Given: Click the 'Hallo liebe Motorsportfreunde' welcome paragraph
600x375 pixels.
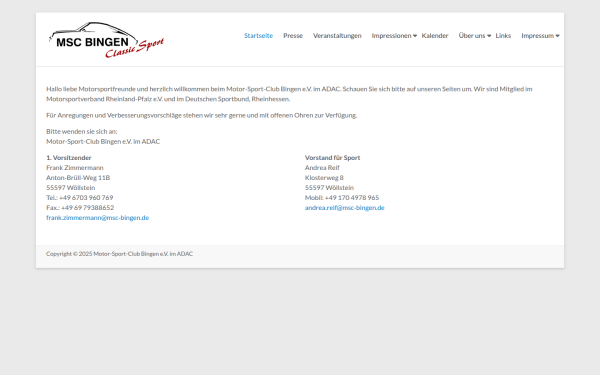Looking at the screenshot, I should coord(289,94).
